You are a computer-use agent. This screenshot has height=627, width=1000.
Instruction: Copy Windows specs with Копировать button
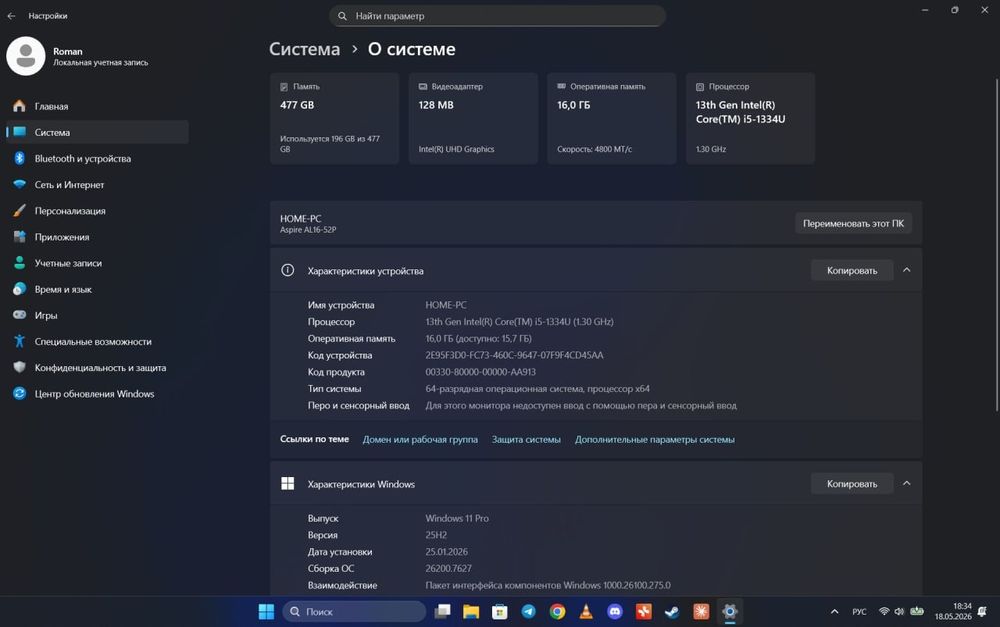pos(852,483)
